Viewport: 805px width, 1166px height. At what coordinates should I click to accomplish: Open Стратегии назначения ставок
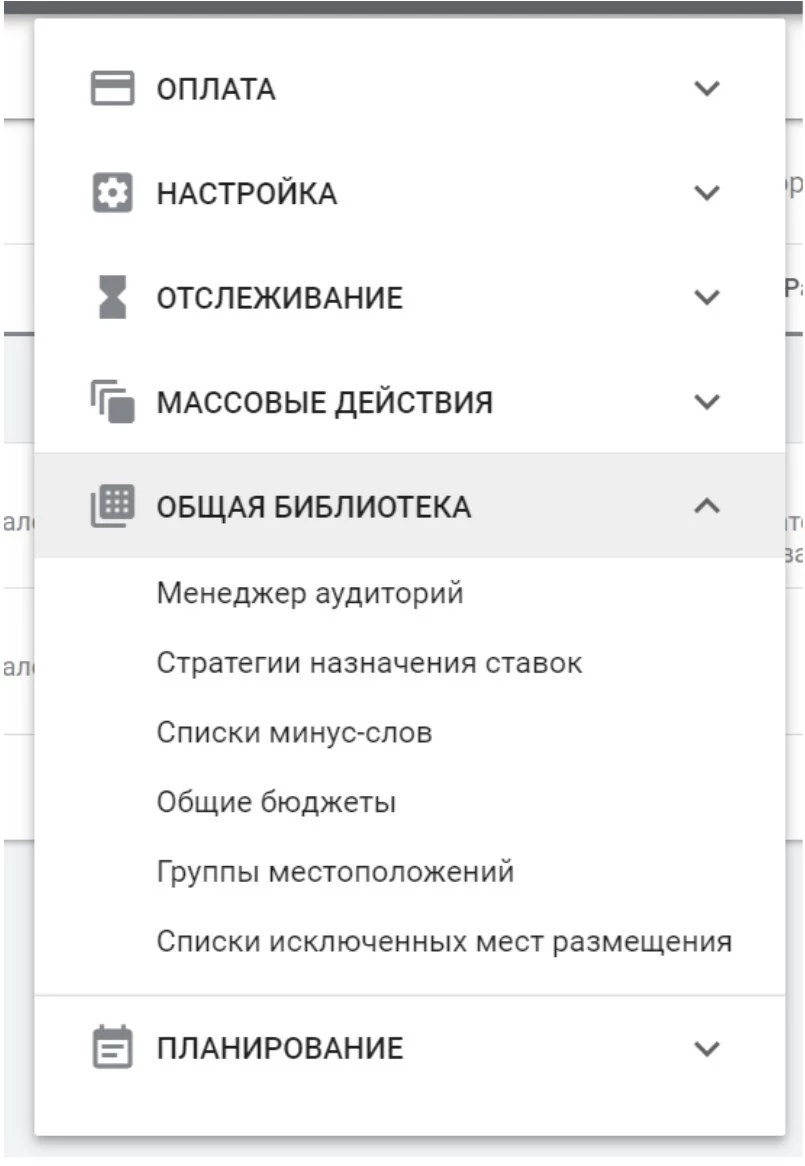point(369,663)
